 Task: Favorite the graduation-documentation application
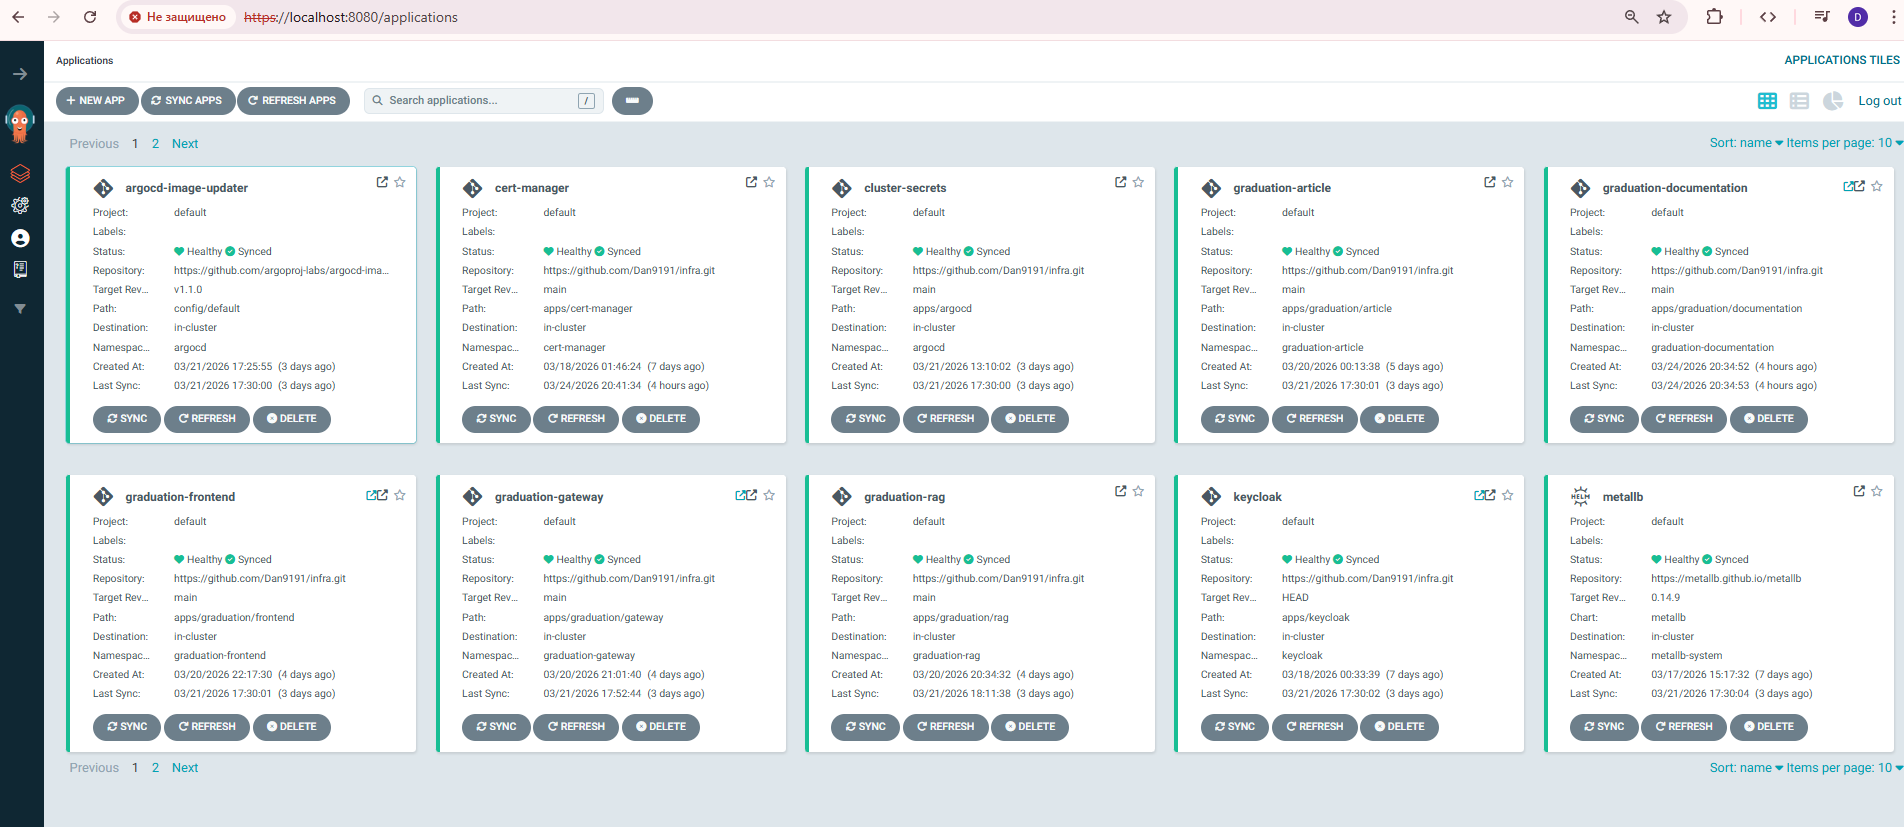click(1877, 186)
